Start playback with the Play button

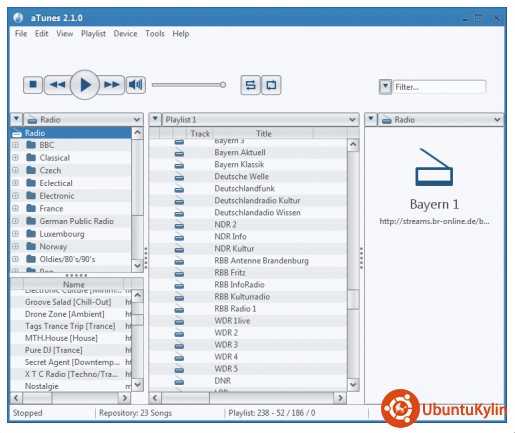85,85
